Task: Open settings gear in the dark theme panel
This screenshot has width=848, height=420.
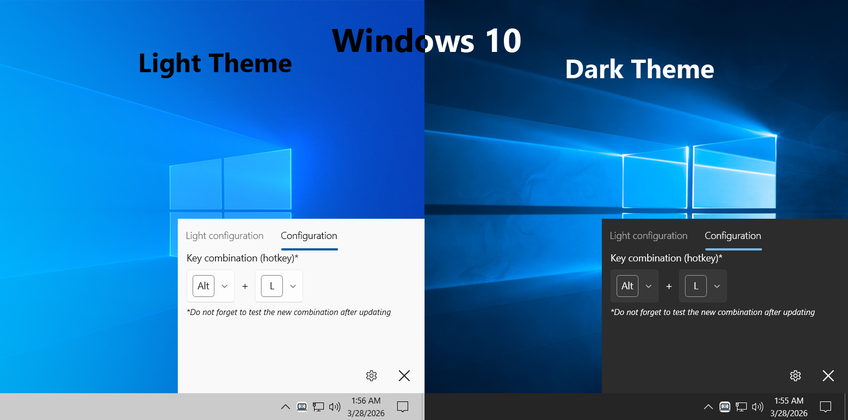Action: click(795, 376)
